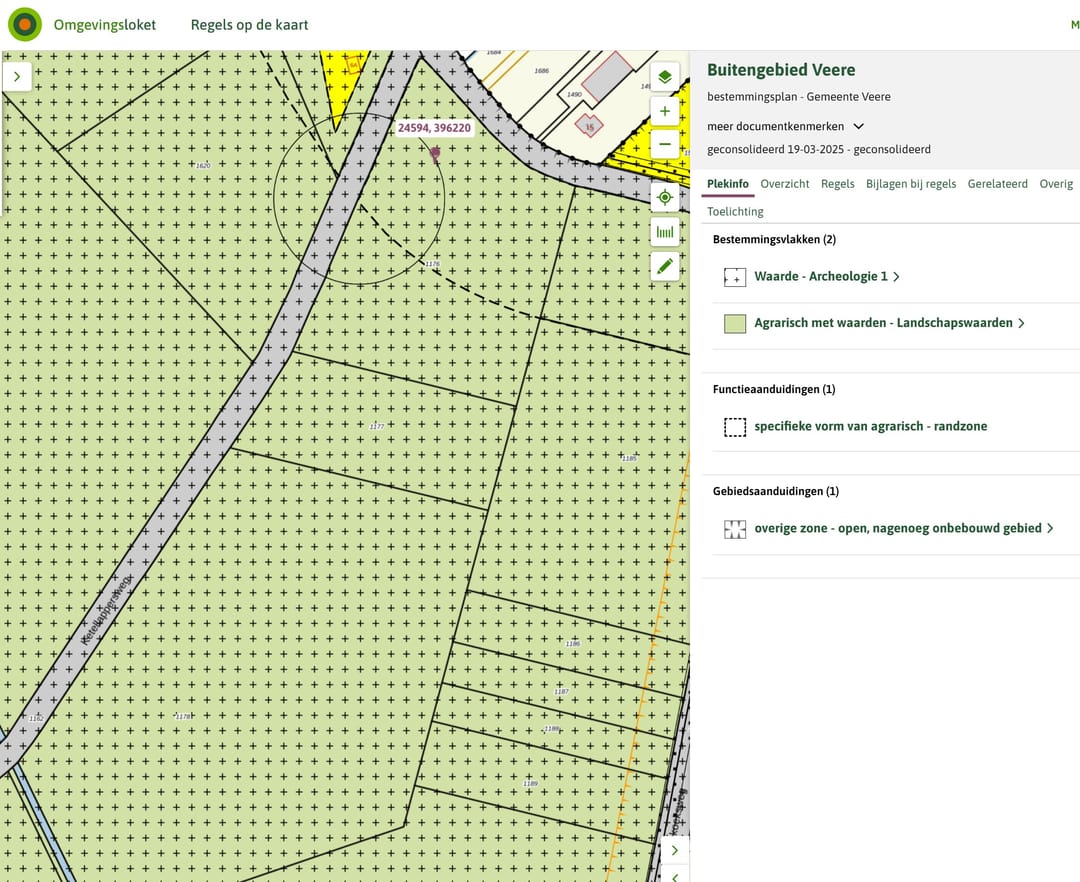Click the map location pin marker
Image resolution: width=1080 pixels, height=882 pixels.
click(x=435, y=152)
